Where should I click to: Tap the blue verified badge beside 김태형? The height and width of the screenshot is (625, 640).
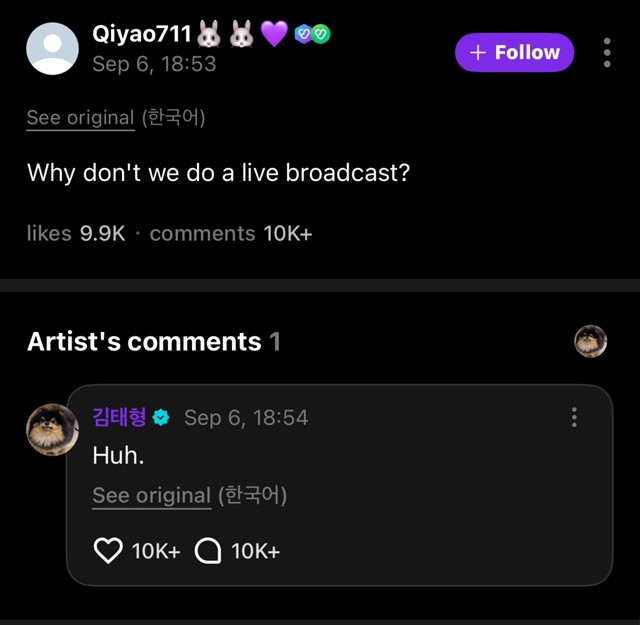point(161,418)
